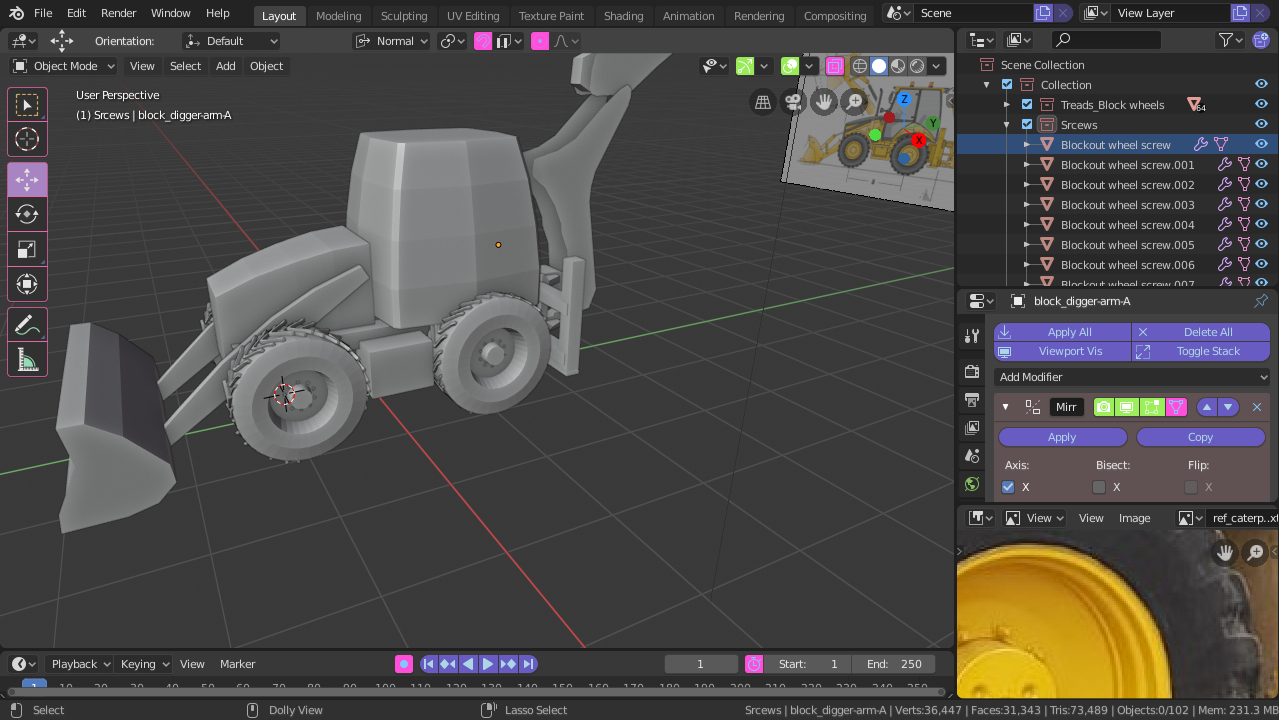Pin the properties editor context

1261,301
